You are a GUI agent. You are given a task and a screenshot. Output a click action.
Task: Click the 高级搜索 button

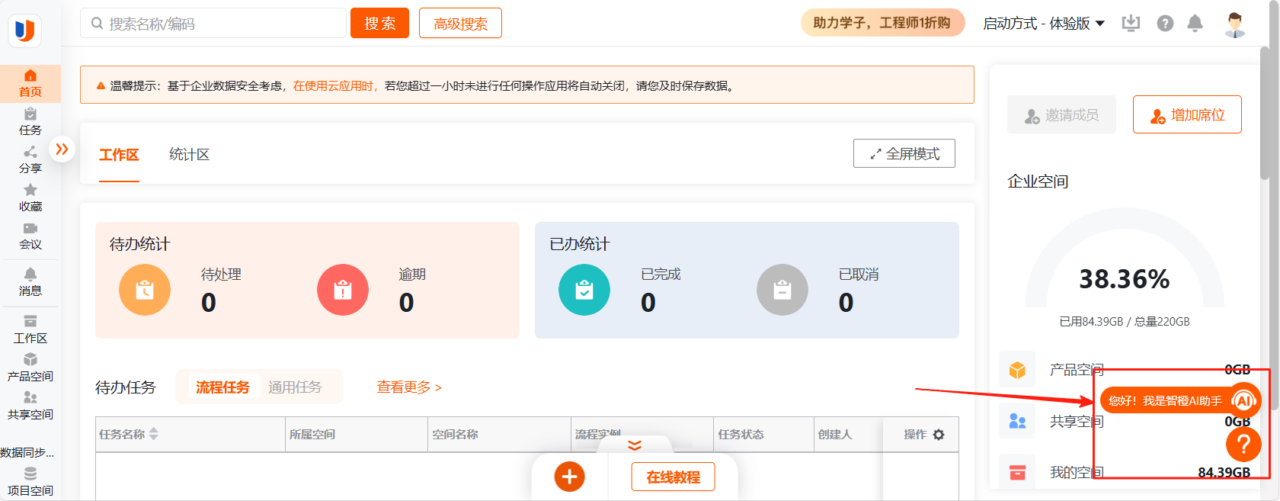click(460, 23)
